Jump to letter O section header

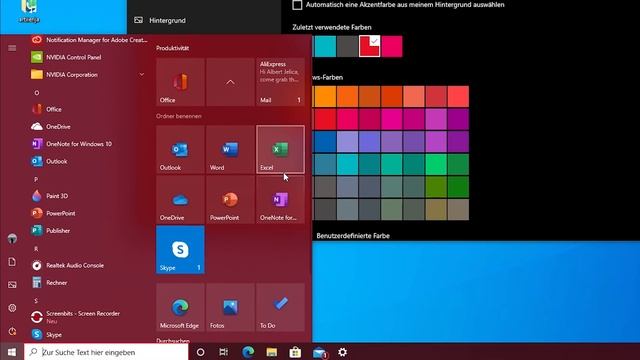pyautogui.click(x=36, y=93)
